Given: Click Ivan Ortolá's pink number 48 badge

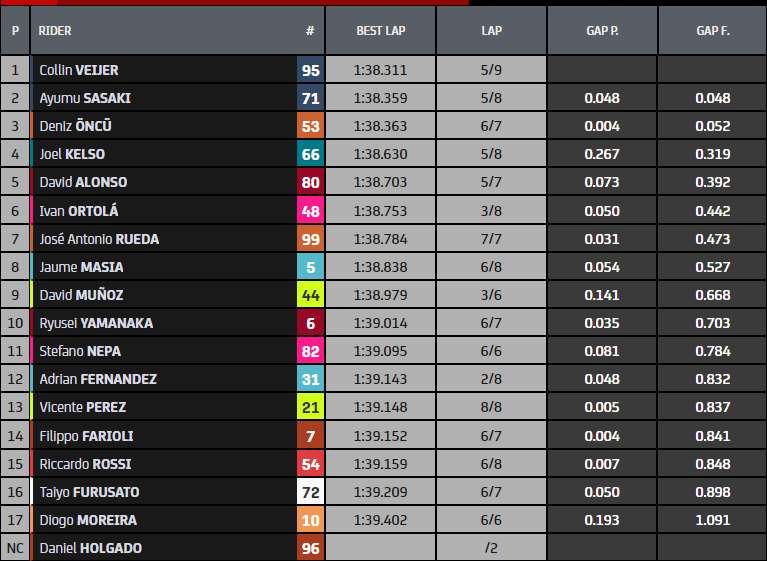Looking at the screenshot, I should 310,211.
